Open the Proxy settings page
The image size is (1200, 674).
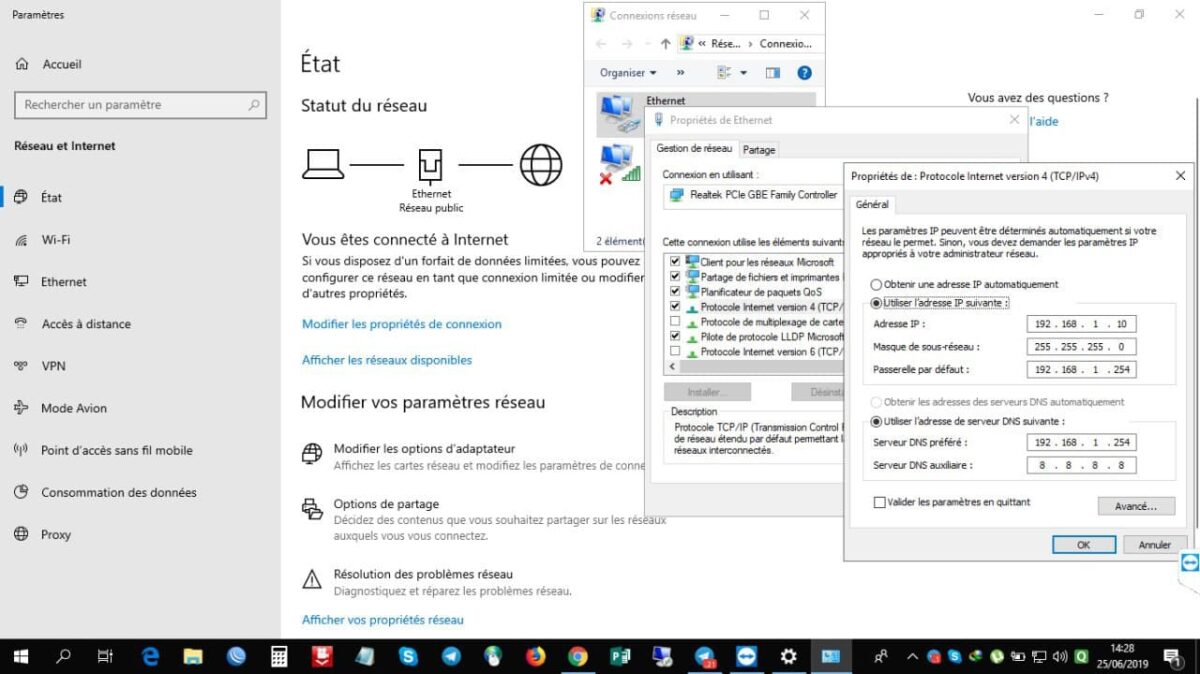tap(55, 534)
